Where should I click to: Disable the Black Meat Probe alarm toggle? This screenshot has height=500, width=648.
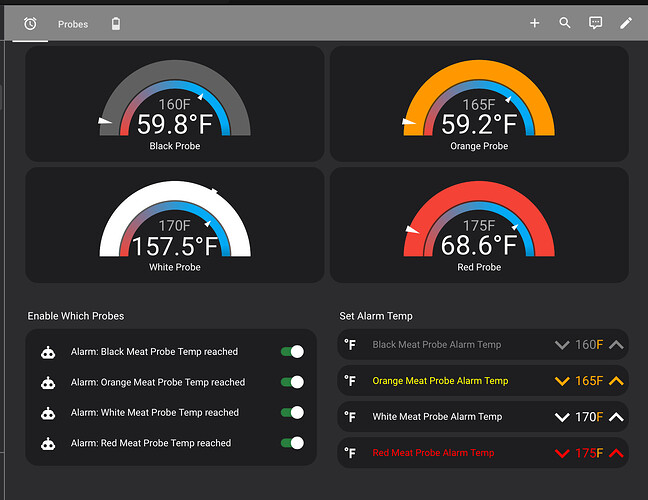(292, 352)
